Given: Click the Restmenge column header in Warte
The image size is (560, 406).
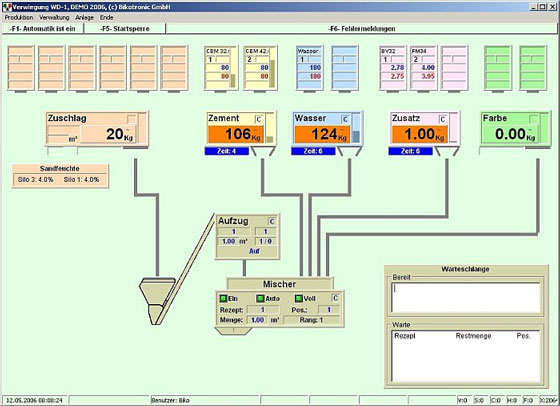Looking at the screenshot, I should coord(473,336).
